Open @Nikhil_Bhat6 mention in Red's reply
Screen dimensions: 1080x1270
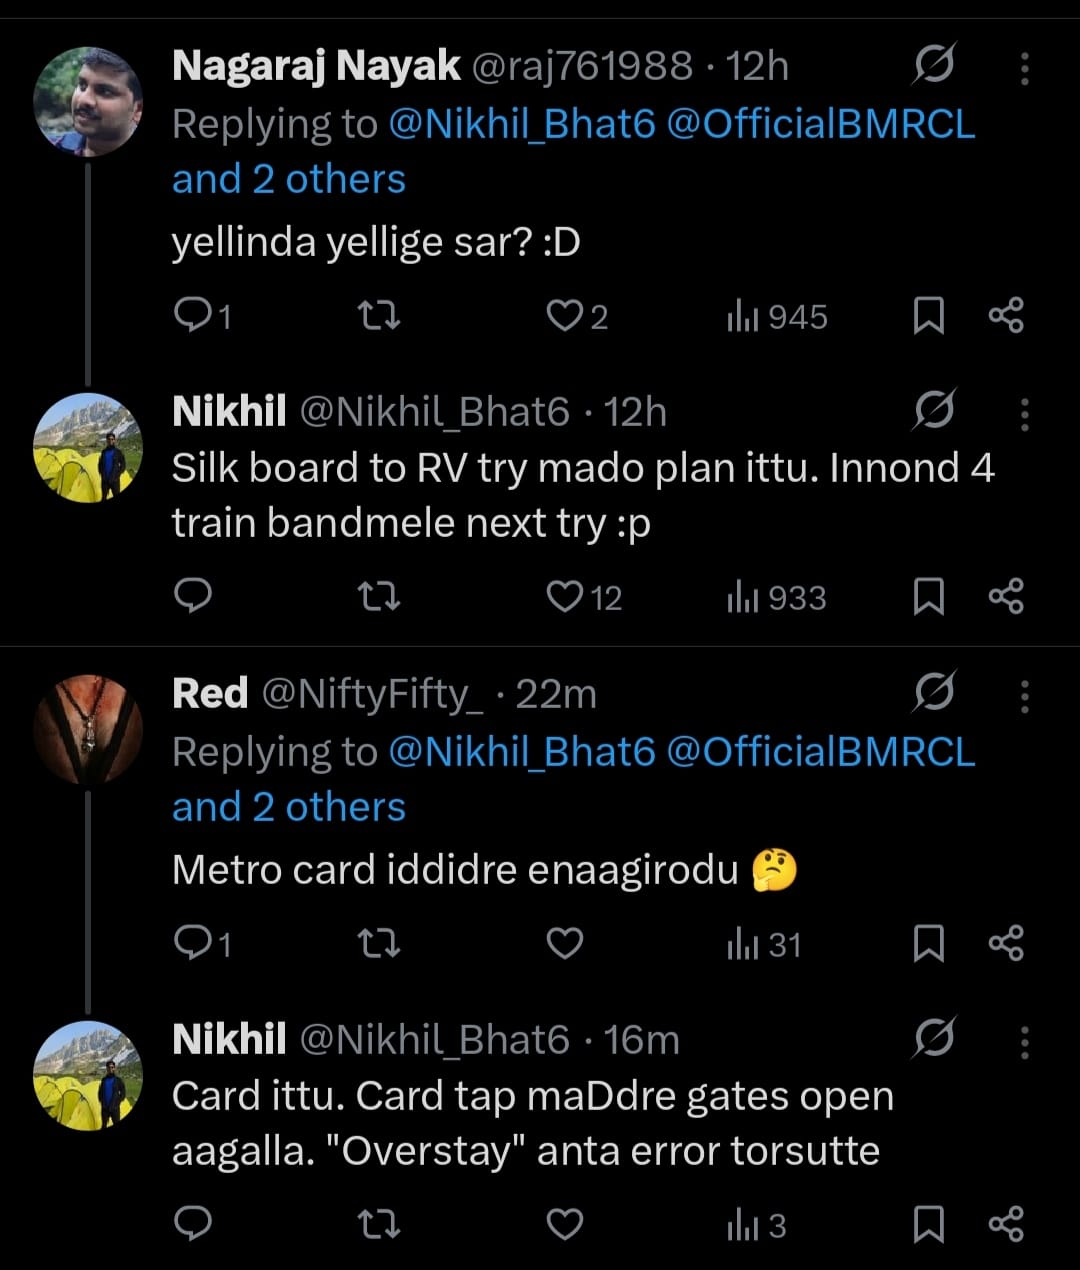pyautogui.click(x=521, y=752)
